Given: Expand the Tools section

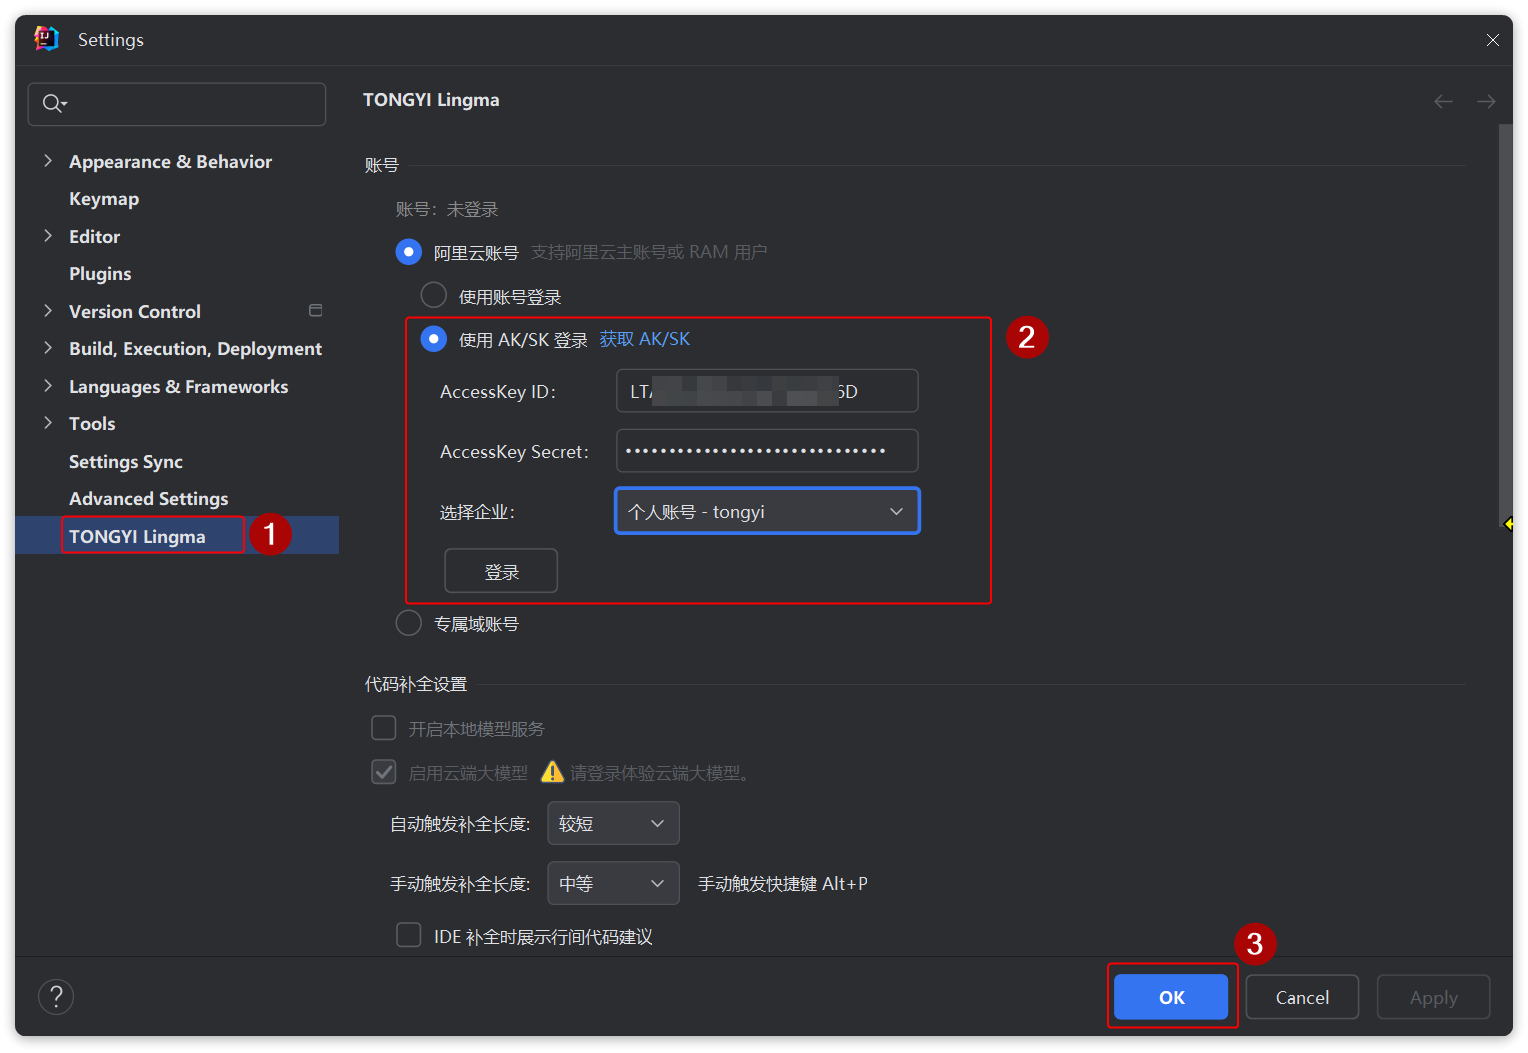Looking at the screenshot, I should 48,422.
